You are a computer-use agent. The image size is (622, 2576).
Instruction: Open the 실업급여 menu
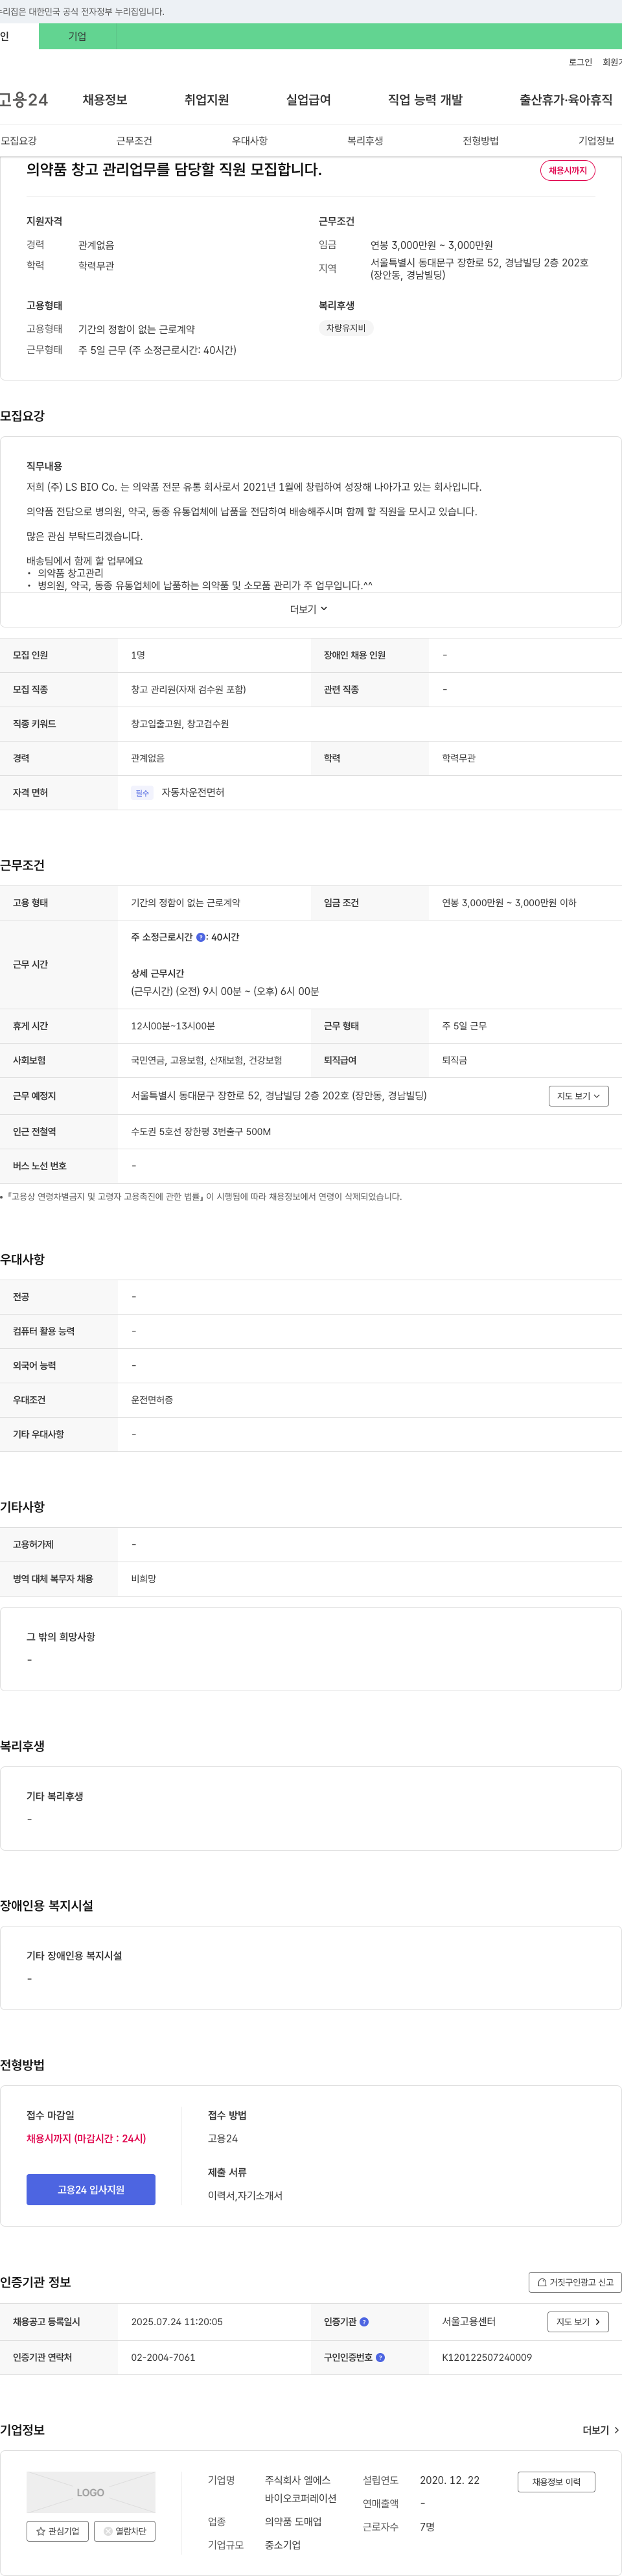coord(308,100)
